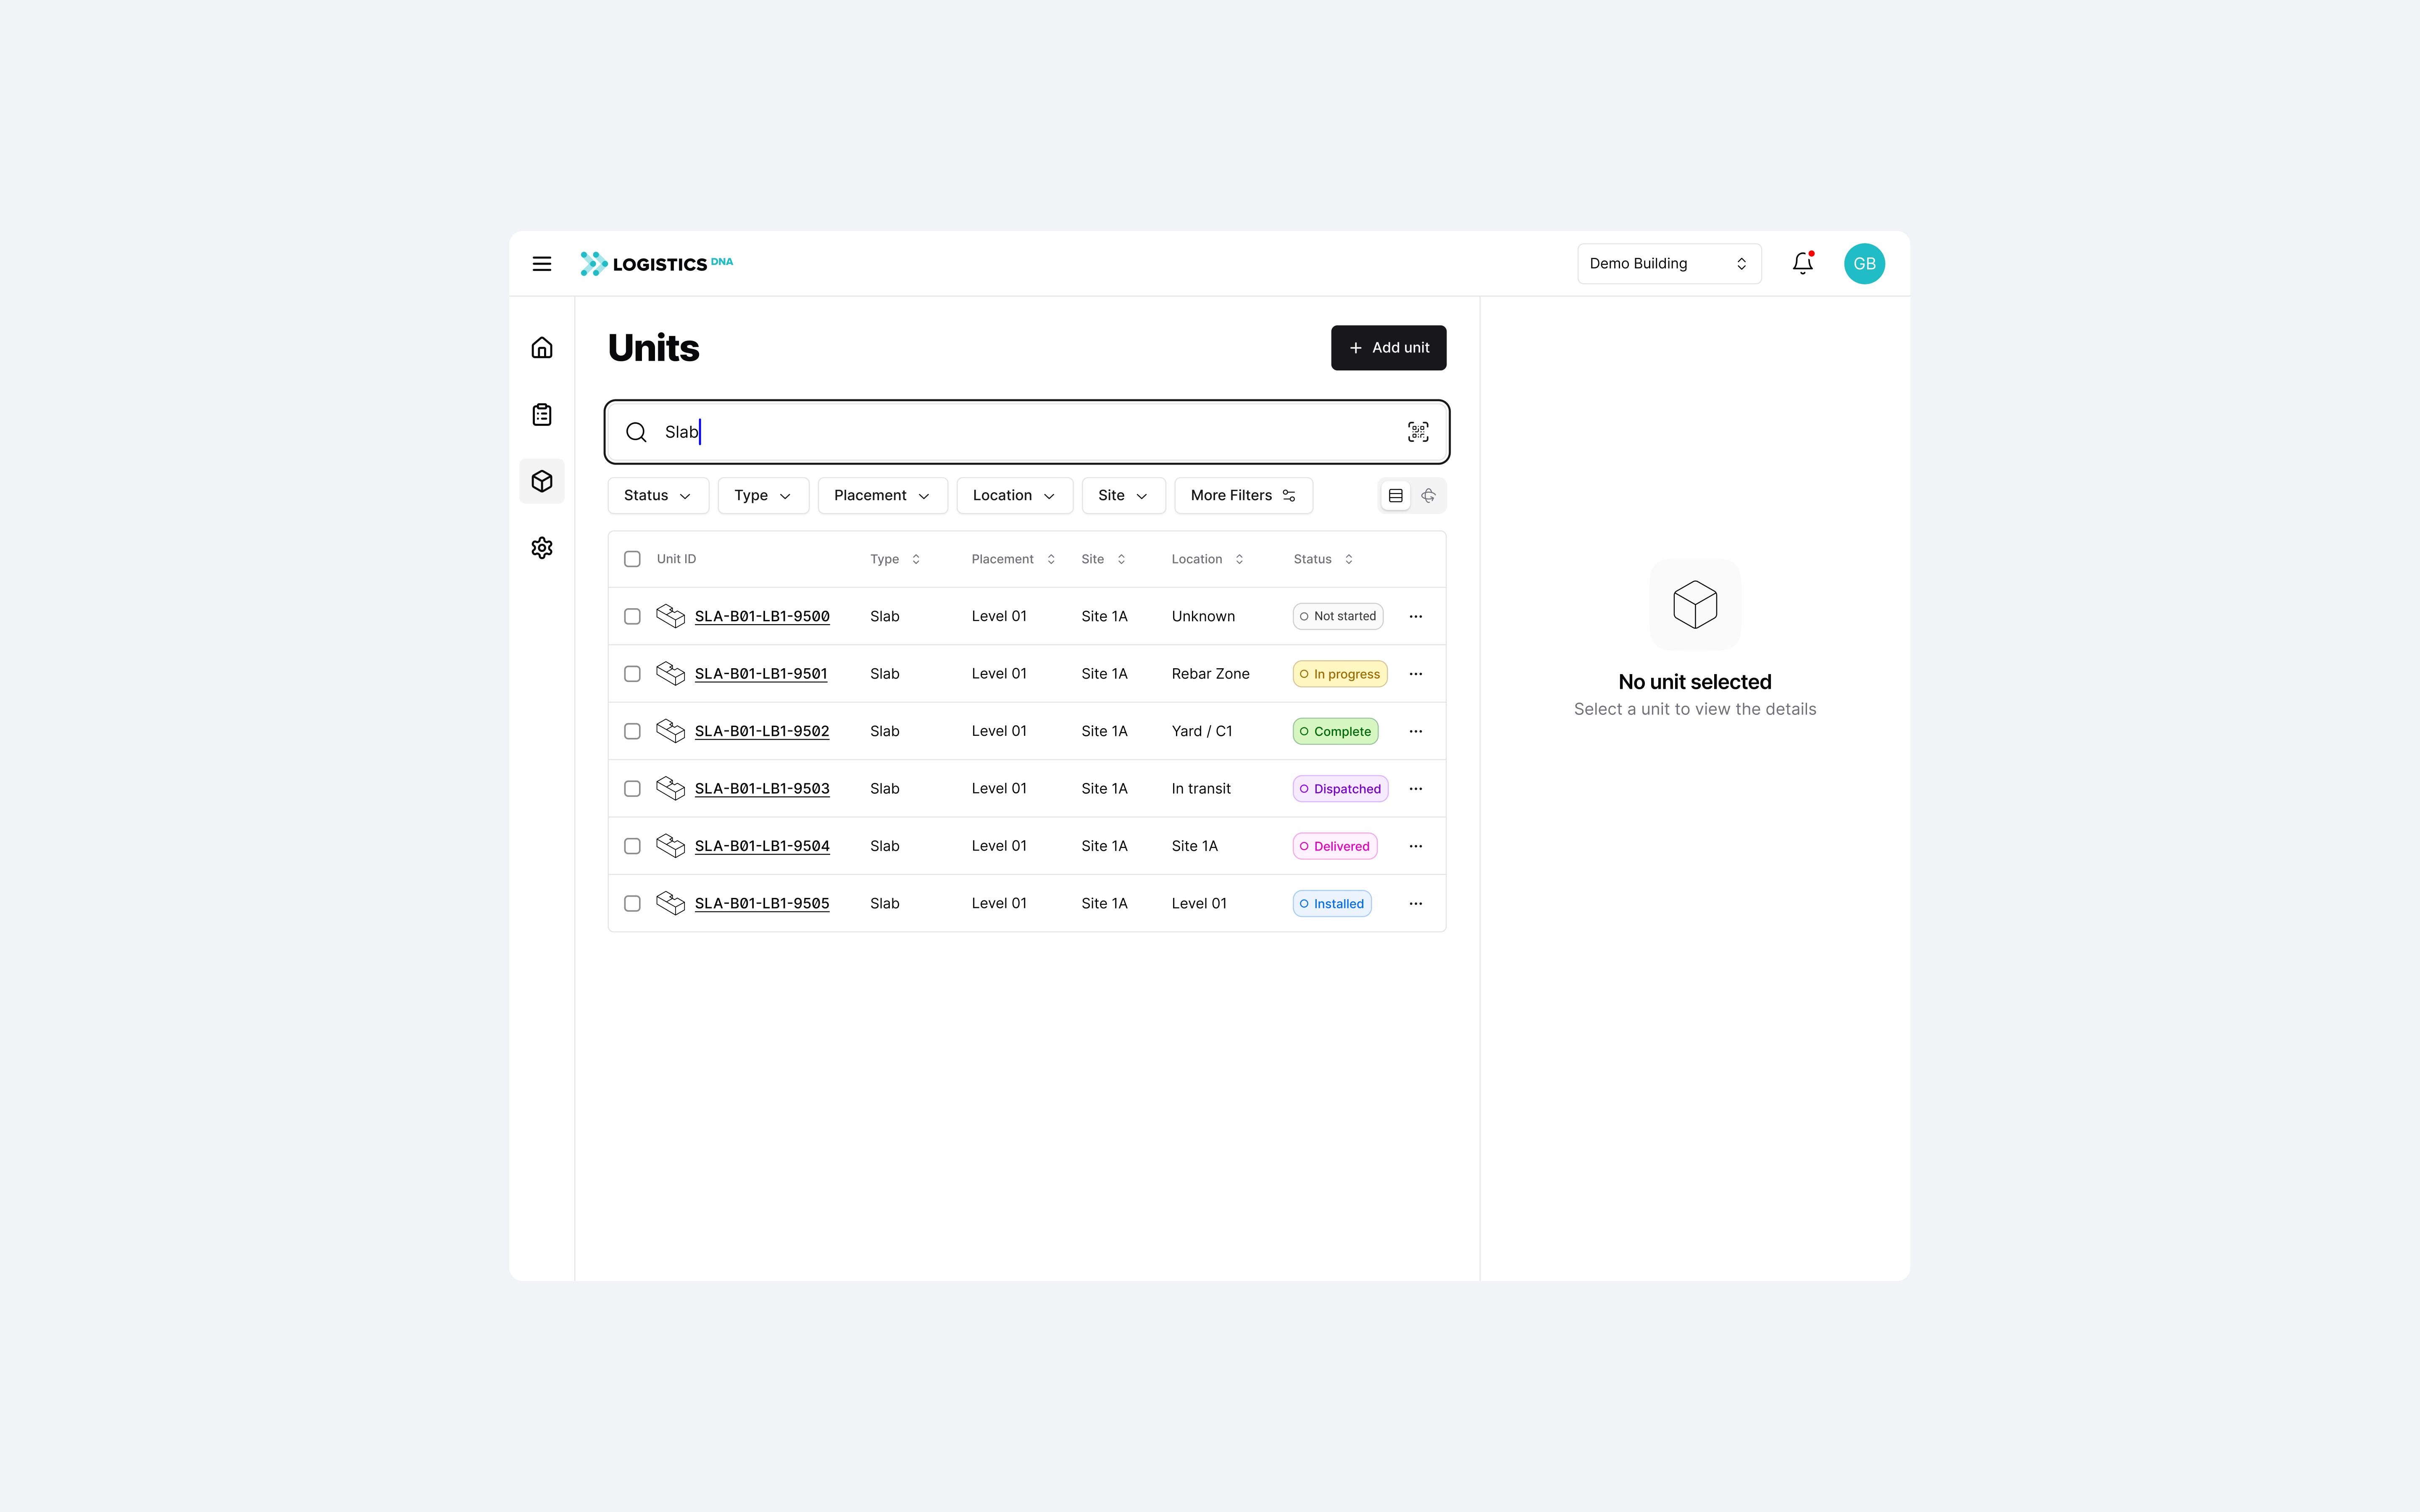Click the Add unit button
Image resolution: width=2420 pixels, height=1512 pixels.
pyautogui.click(x=1388, y=348)
